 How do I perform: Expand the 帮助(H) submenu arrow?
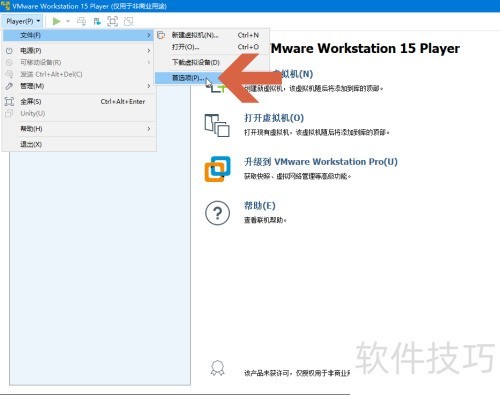pyautogui.click(x=149, y=129)
